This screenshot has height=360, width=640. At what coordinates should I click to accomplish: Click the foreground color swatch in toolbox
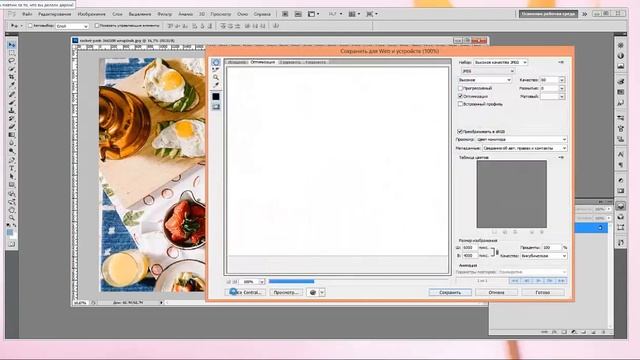point(10,232)
